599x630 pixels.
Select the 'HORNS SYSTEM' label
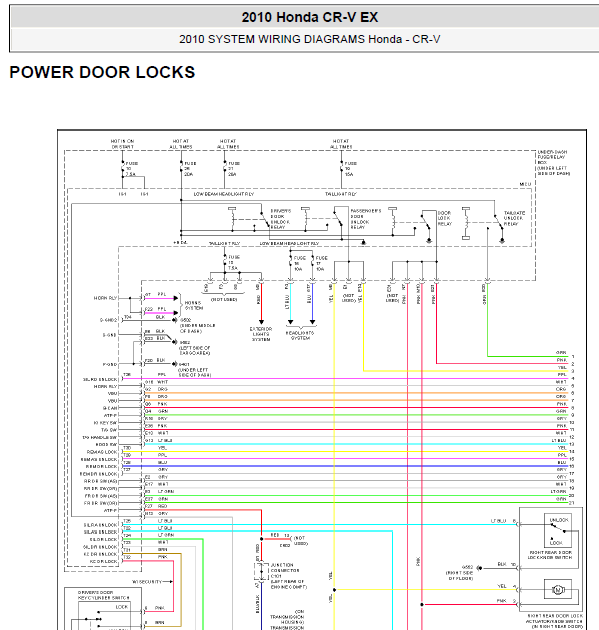click(x=194, y=305)
